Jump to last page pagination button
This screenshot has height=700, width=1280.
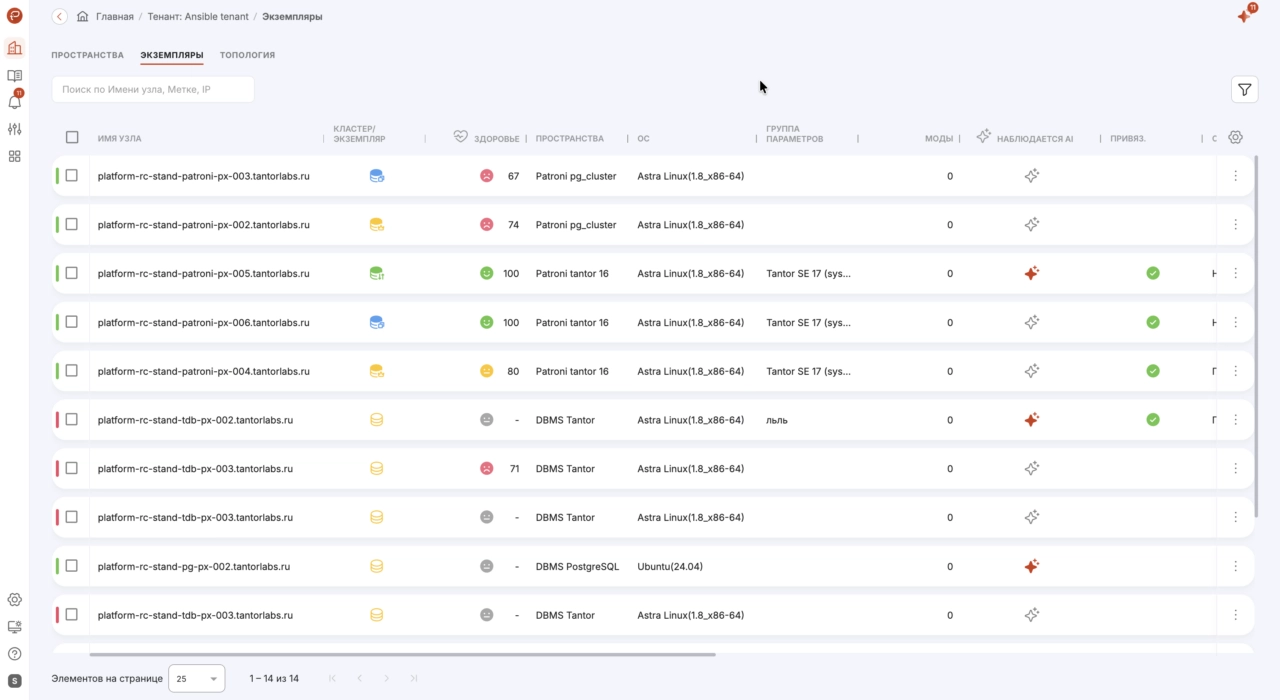(414, 678)
